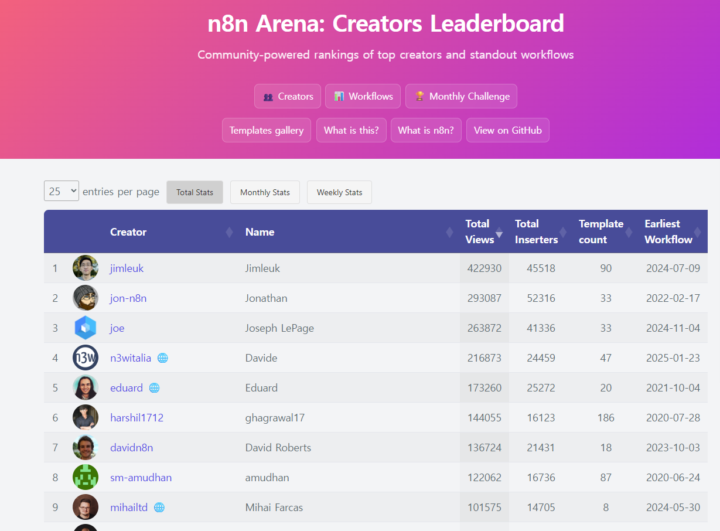
Task: Switch to Total Stats tab
Action: click(195, 192)
